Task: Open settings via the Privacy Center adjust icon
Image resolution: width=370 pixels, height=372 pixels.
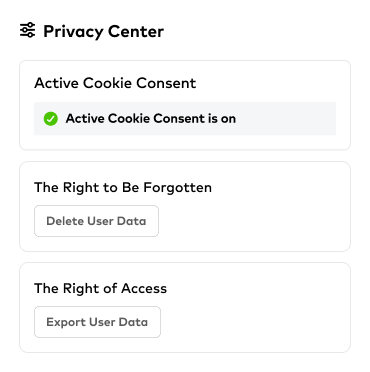Action: tap(27, 30)
